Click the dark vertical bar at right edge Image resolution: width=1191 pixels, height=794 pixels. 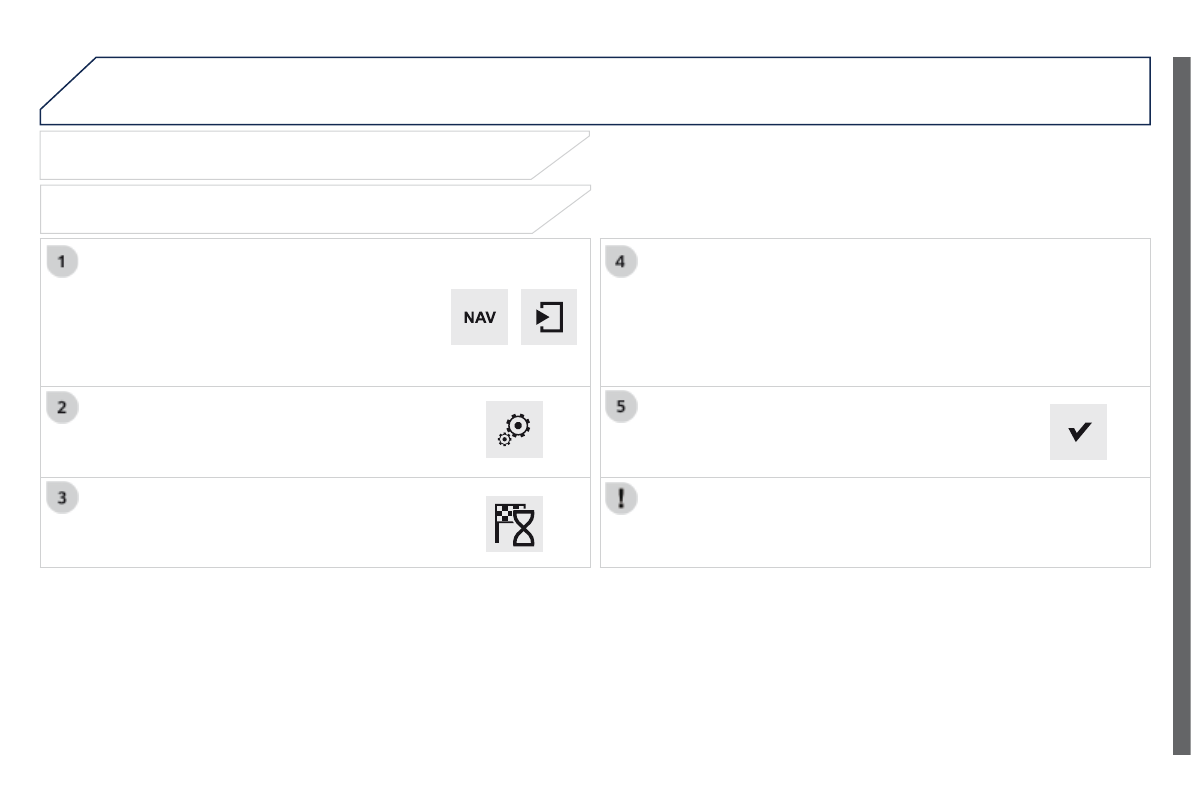1181,400
